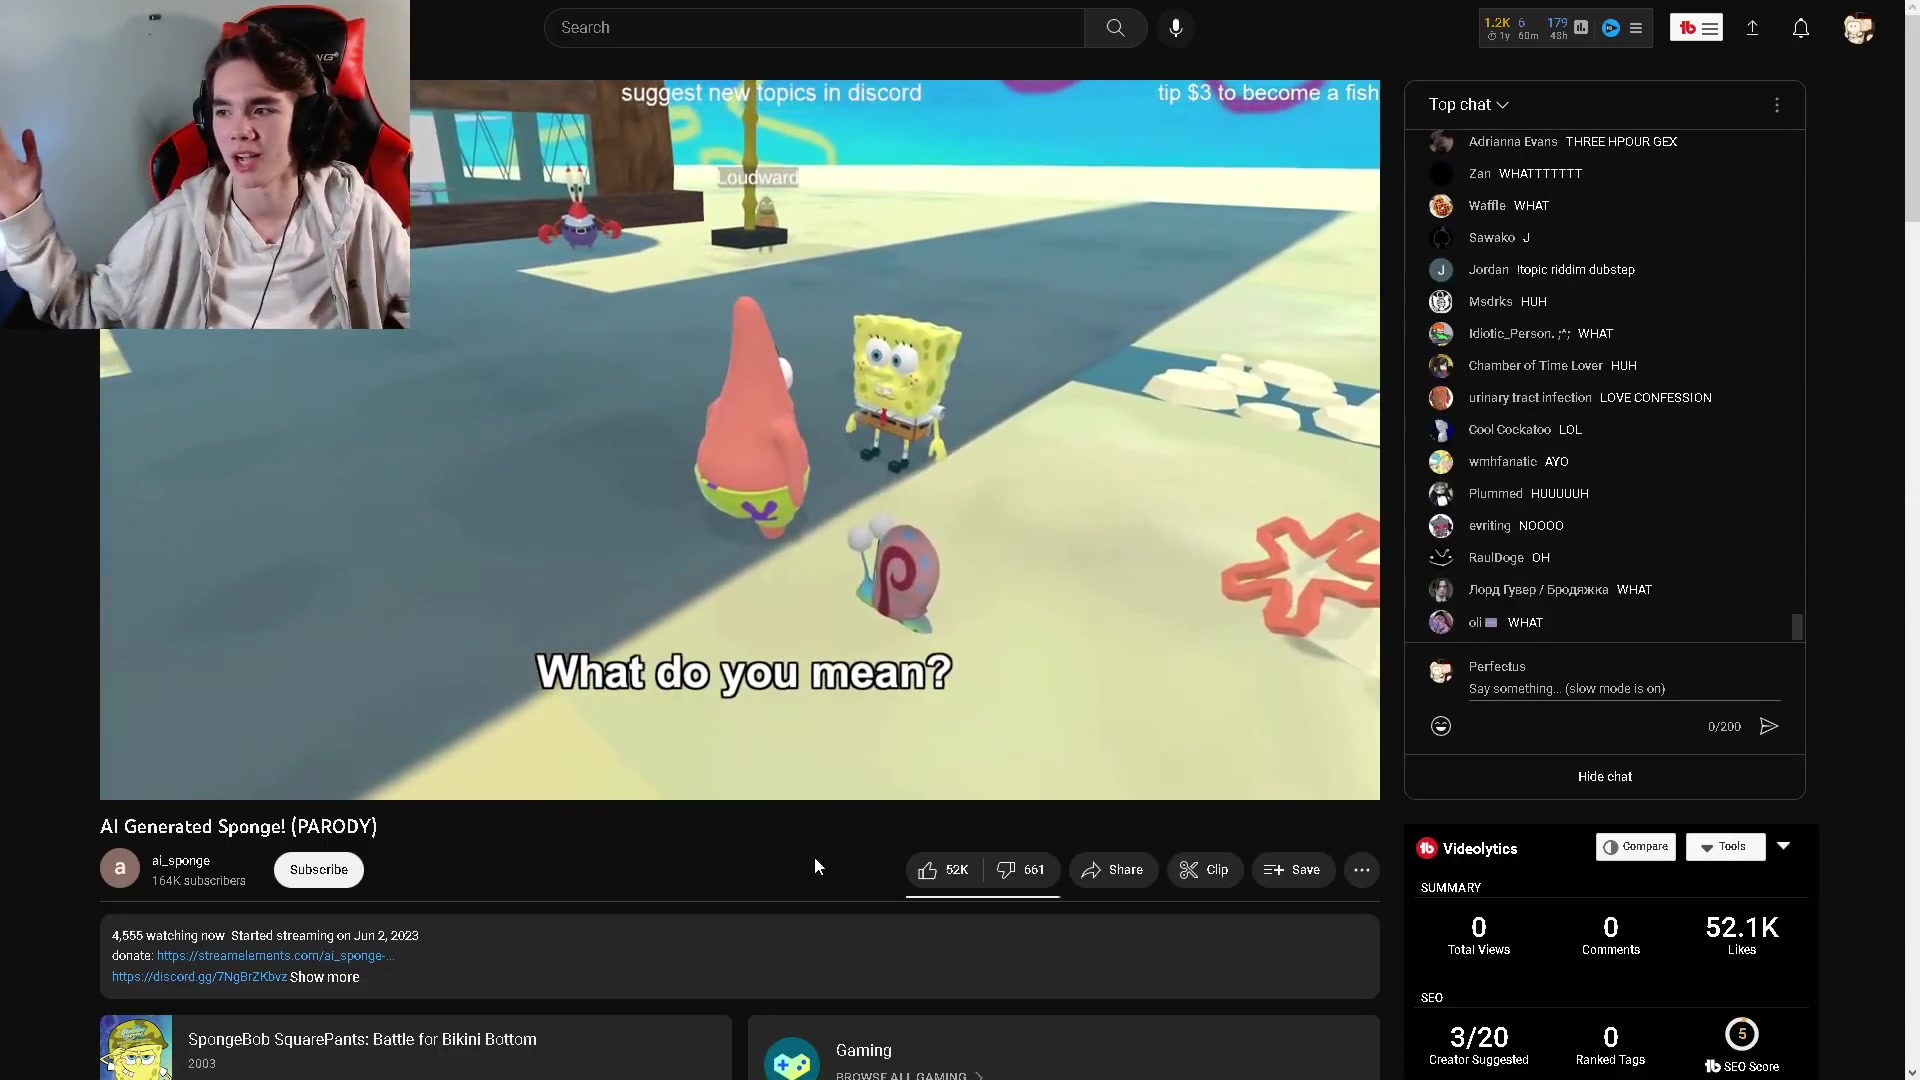Viewport: 1920px width, 1080px height.
Task: Click 0 Total Views stat
Action: [x=1479, y=935]
